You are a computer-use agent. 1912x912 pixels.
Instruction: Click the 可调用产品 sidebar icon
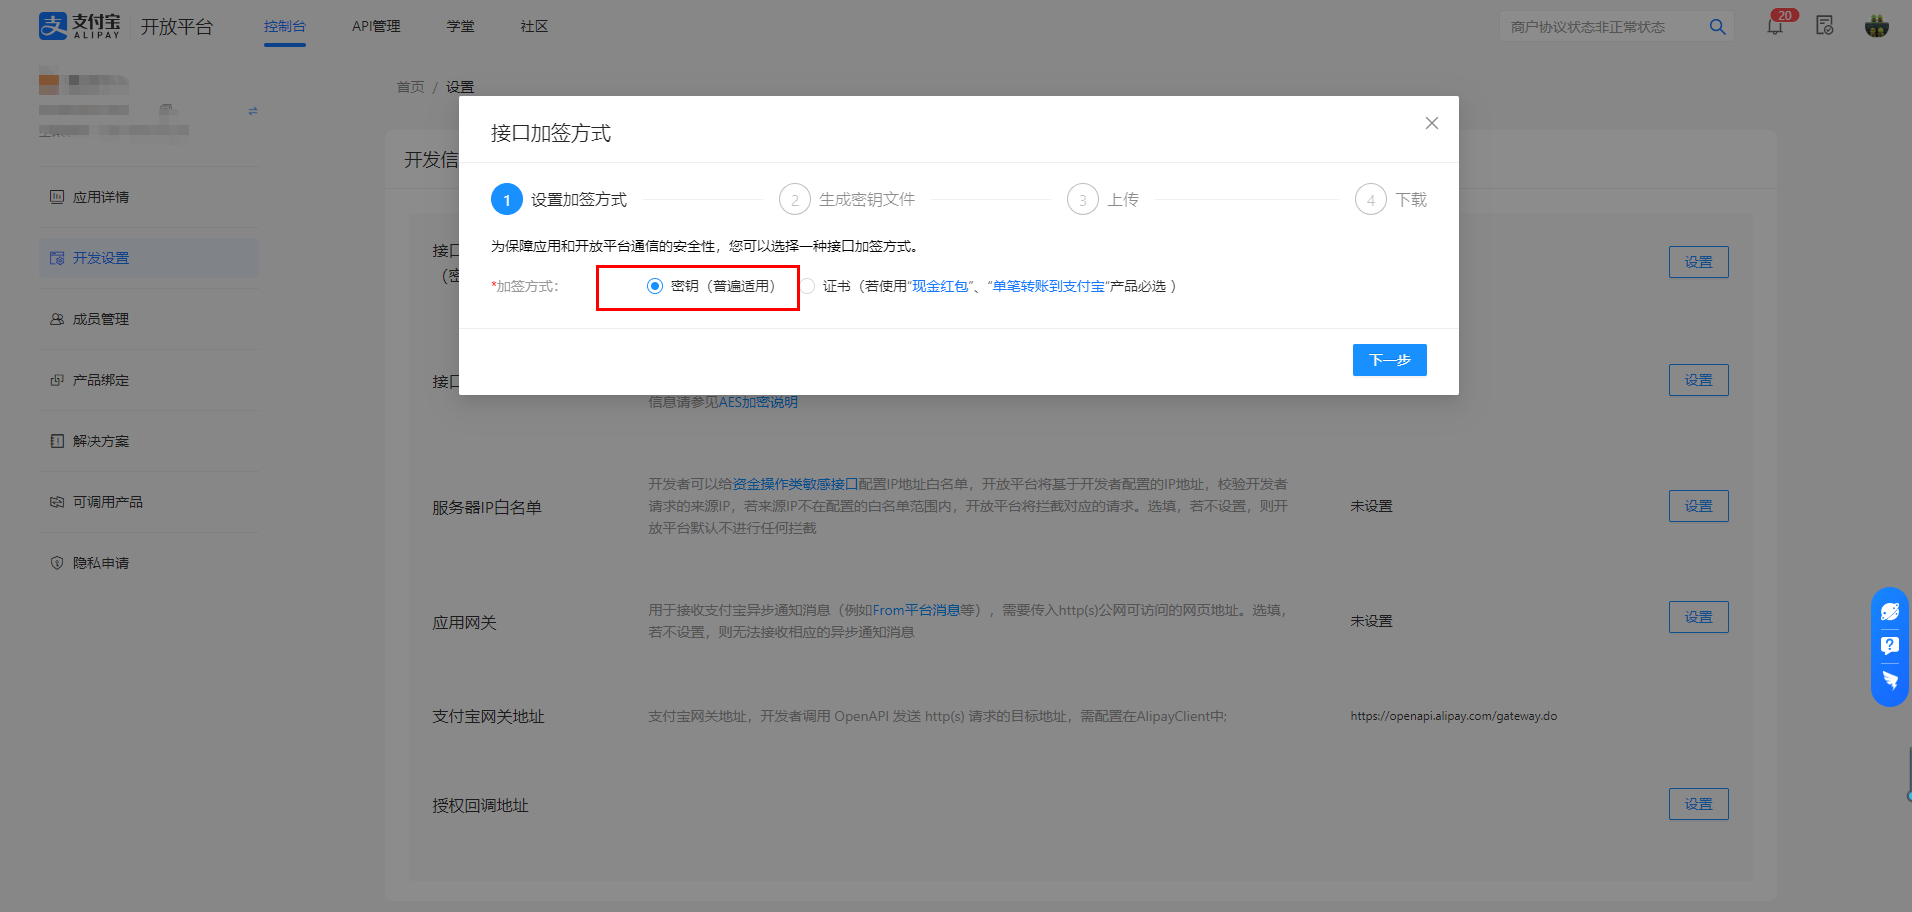[x=57, y=502]
